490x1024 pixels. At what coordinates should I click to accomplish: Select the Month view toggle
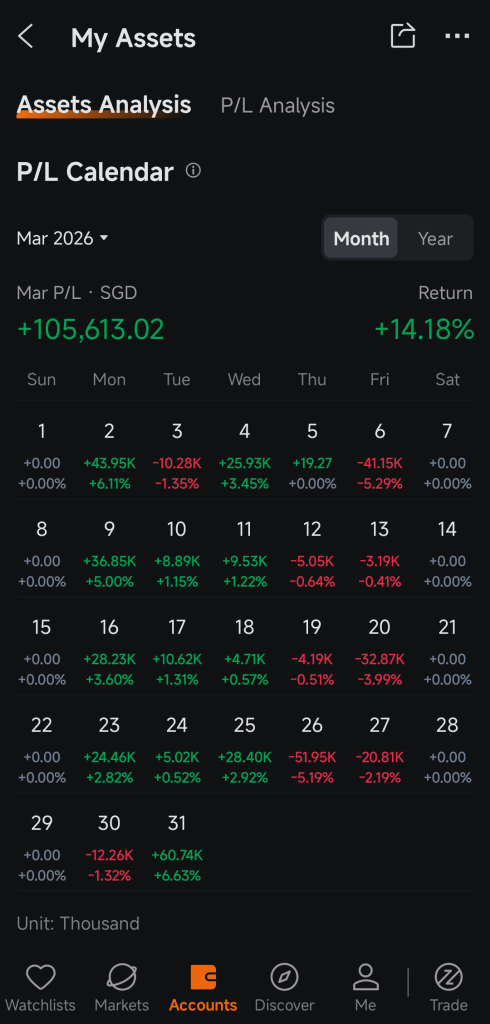click(x=361, y=238)
